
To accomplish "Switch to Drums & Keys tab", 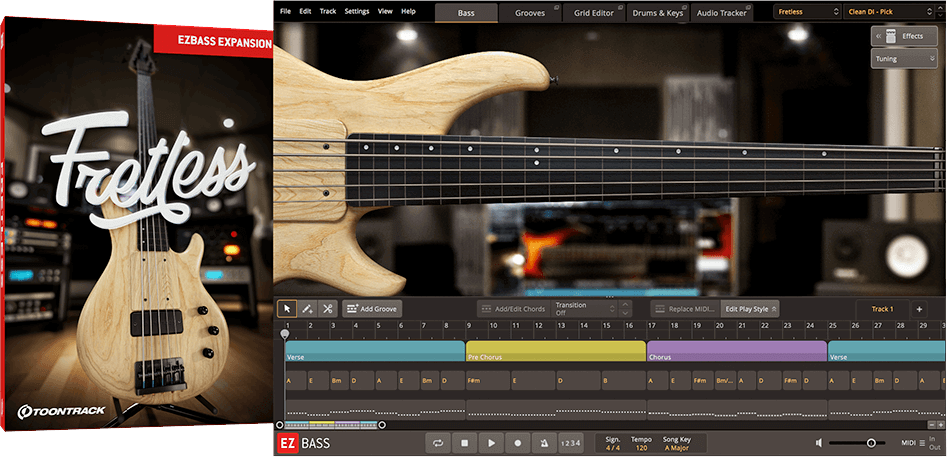I will 658,13.
